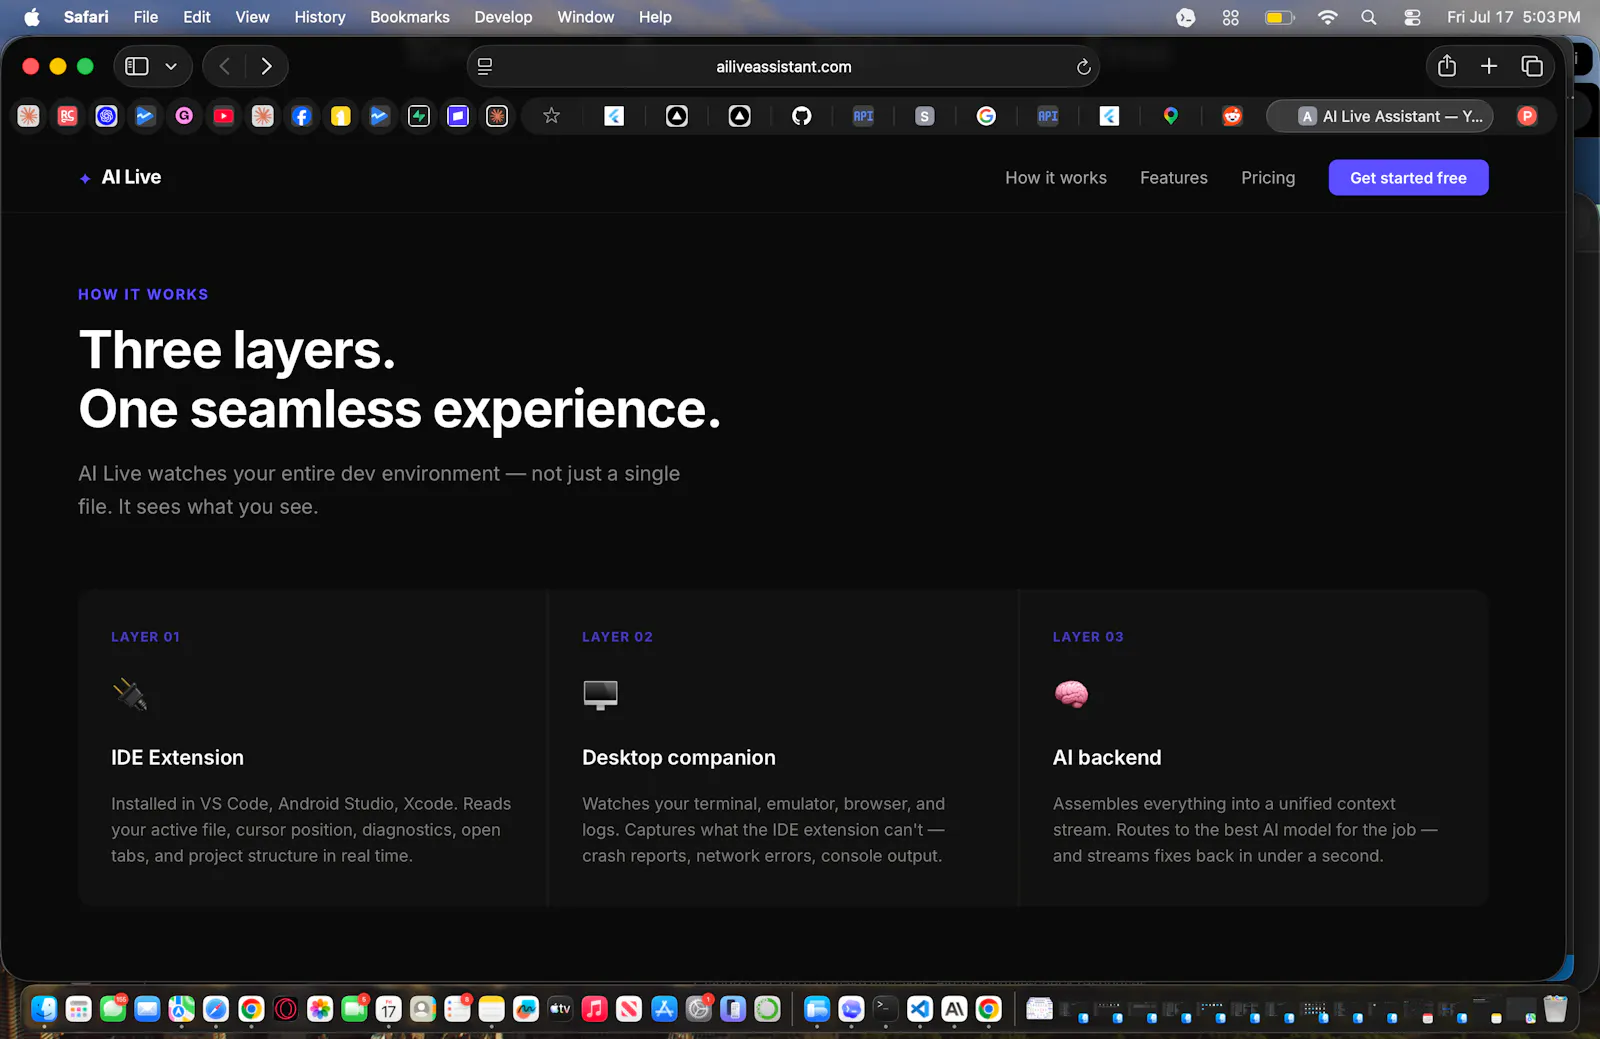Open a new tab with plus button
Image resolution: width=1600 pixels, height=1039 pixels.
(x=1489, y=66)
